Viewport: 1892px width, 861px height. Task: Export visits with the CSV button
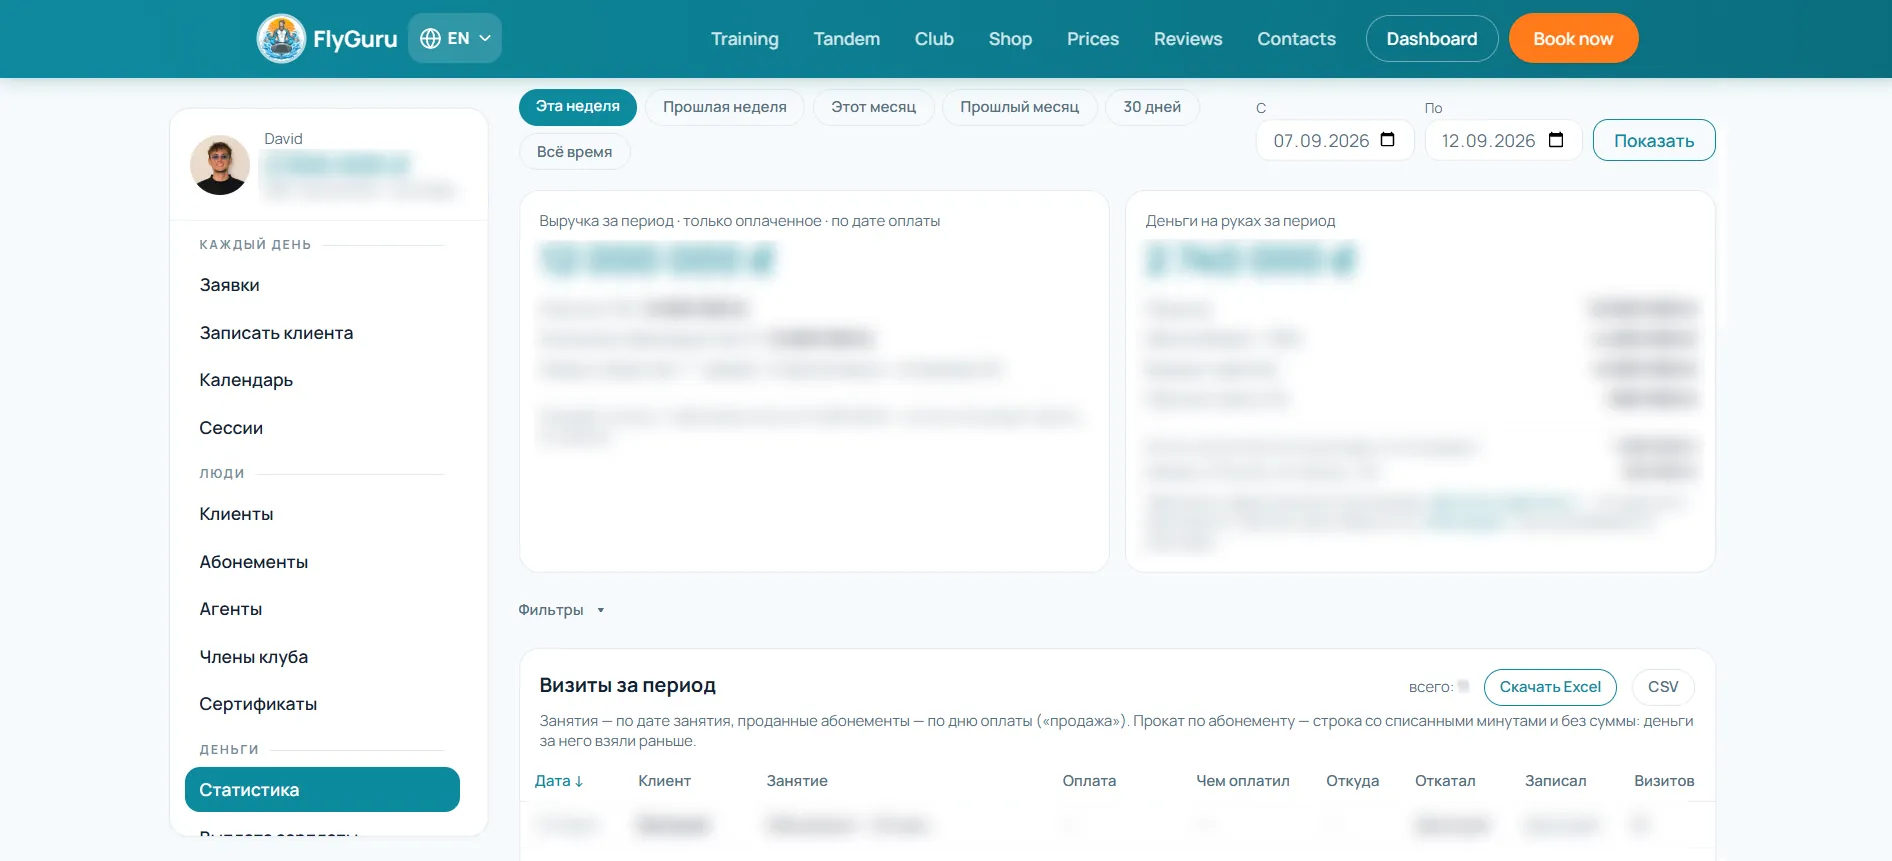pos(1663,687)
